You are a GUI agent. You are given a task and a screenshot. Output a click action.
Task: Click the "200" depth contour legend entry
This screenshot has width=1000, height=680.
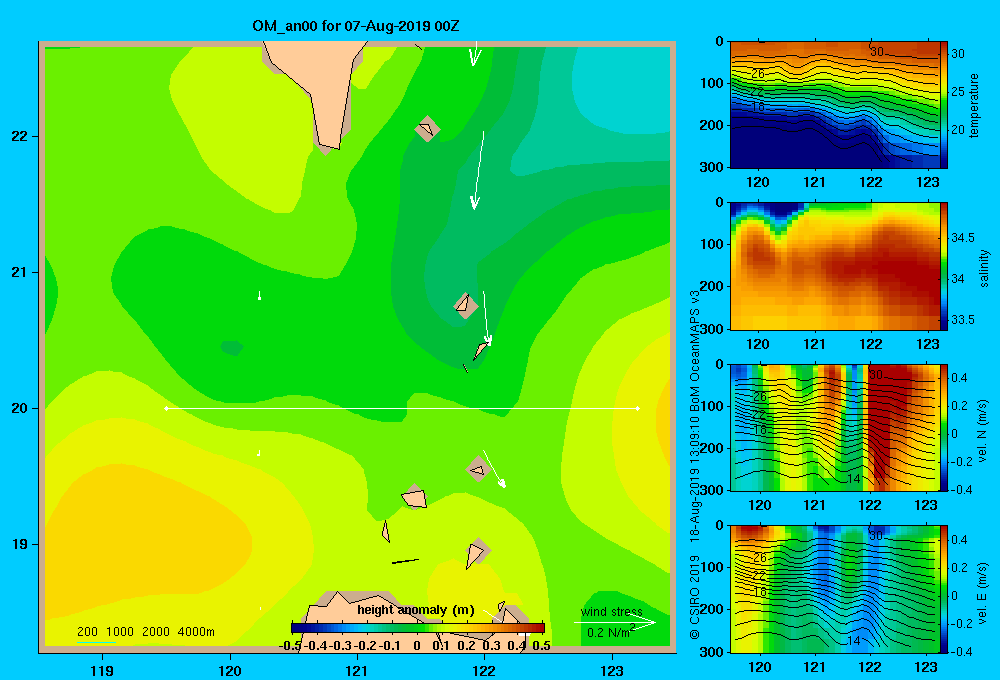click(x=87, y=632)
